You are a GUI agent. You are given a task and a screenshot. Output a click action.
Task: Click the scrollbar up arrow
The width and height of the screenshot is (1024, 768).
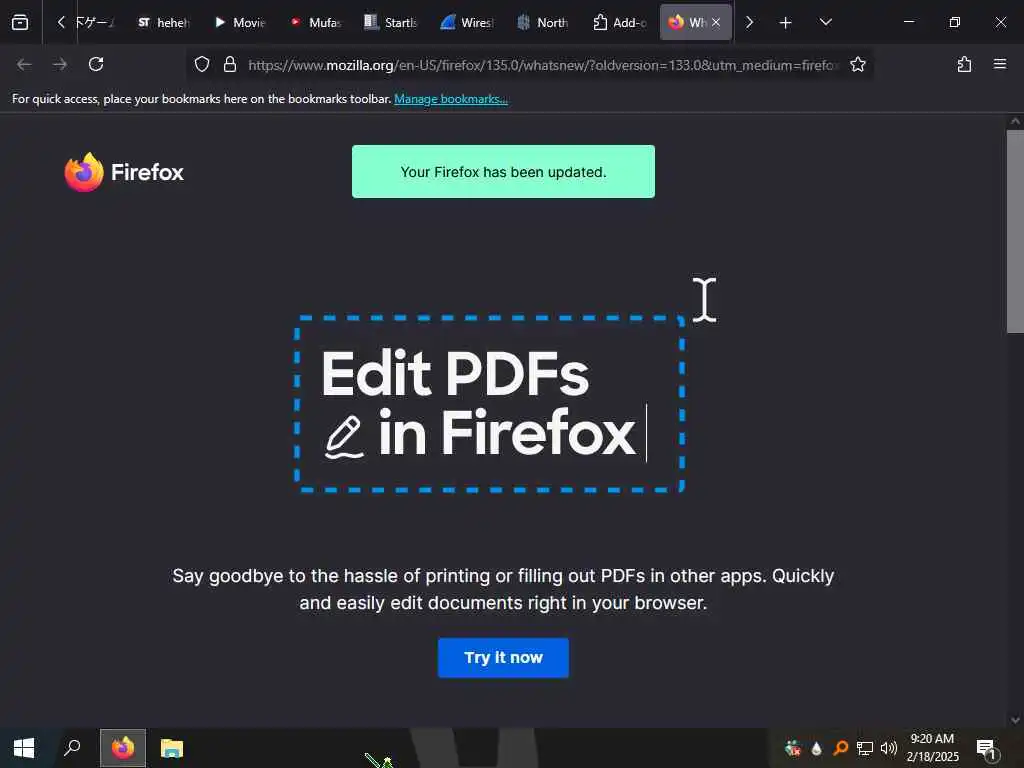pyautogui.click(x=1015, y=121)
